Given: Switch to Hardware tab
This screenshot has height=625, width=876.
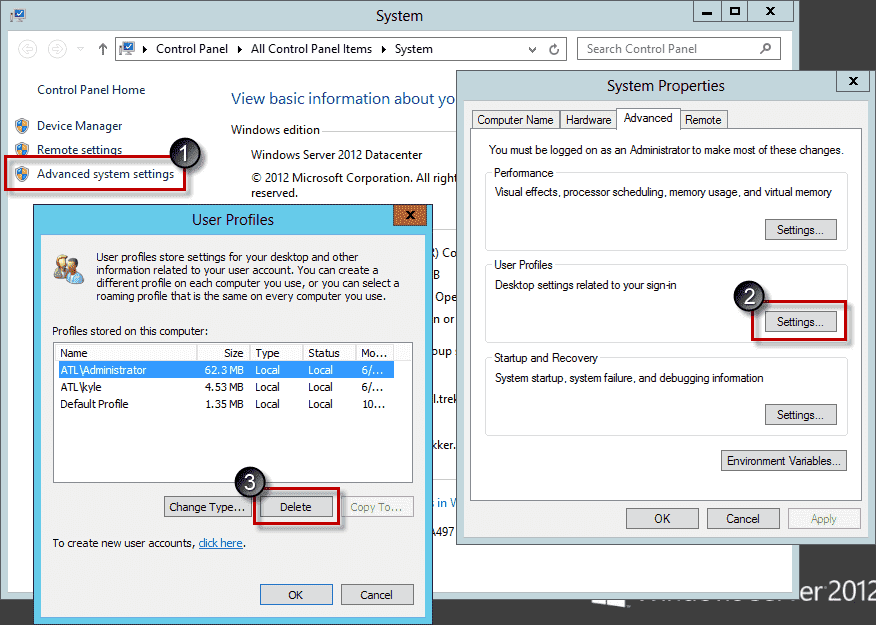Looking at the screenshot, I should [588, 120].
